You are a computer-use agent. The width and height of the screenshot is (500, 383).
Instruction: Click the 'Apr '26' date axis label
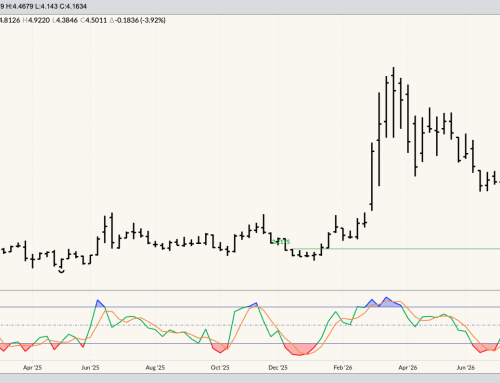pyautogui.click(x=408, y=368)
